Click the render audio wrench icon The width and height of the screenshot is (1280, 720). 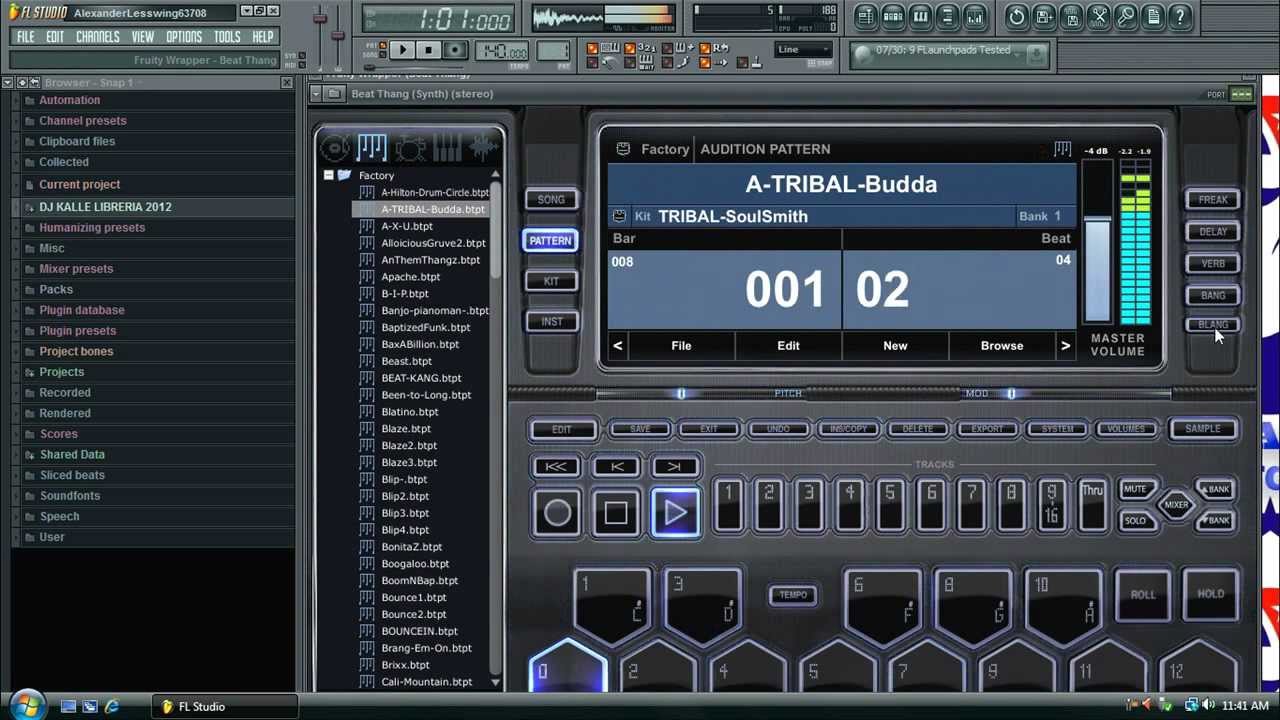(x=1099, y=16)
